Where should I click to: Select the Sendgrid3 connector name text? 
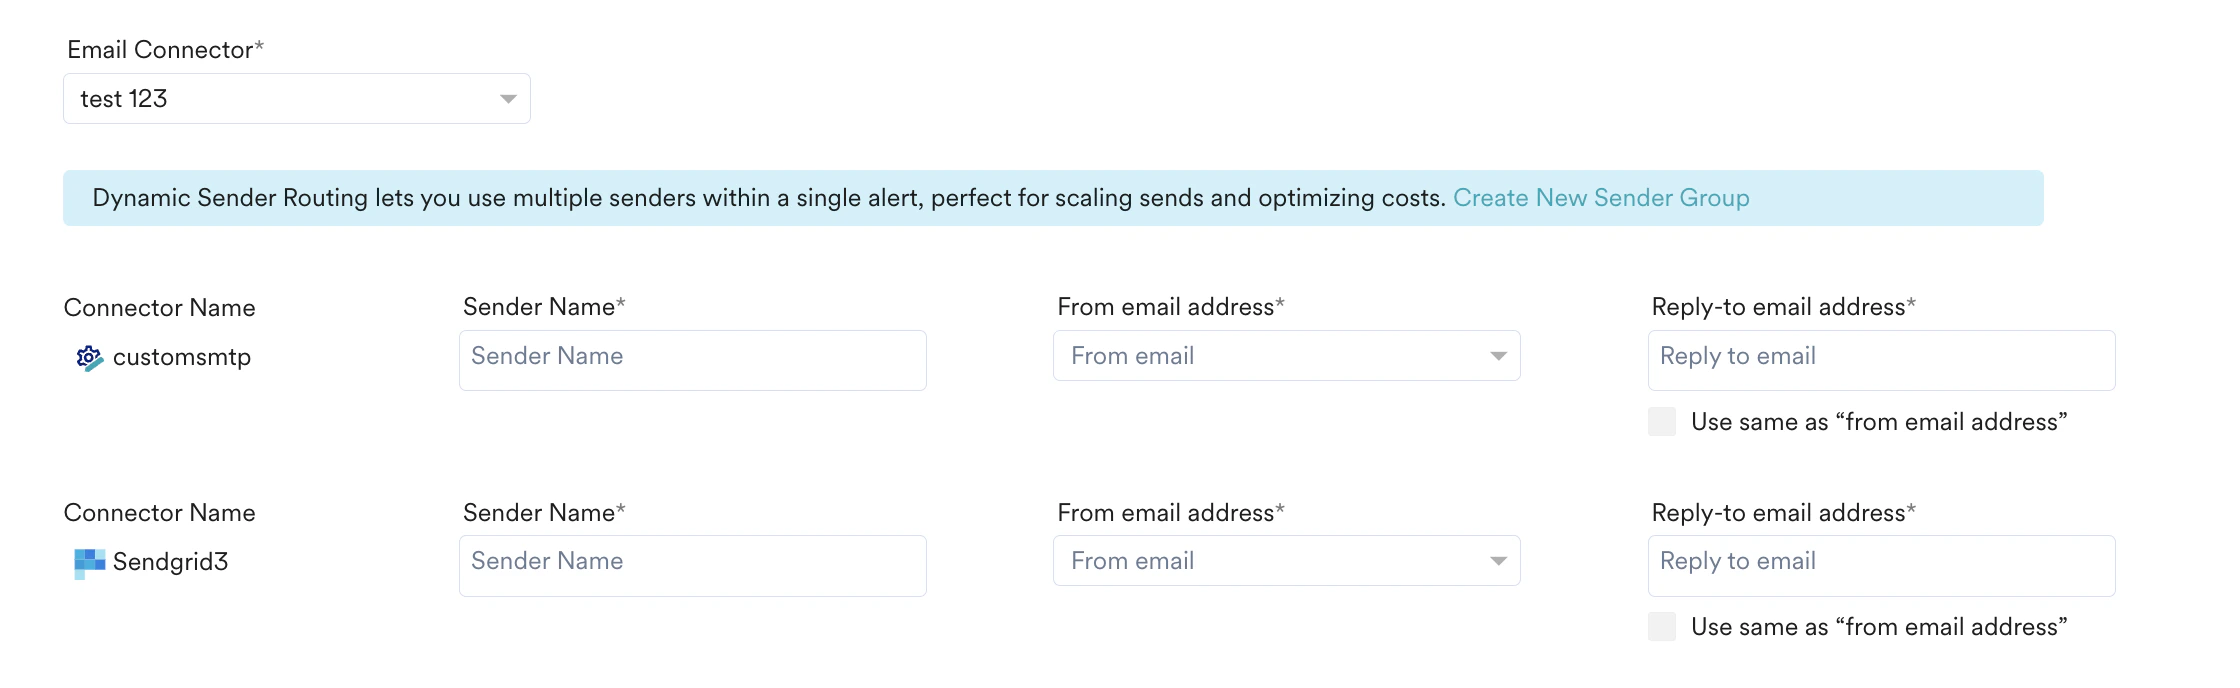click(x=171, y=562)
